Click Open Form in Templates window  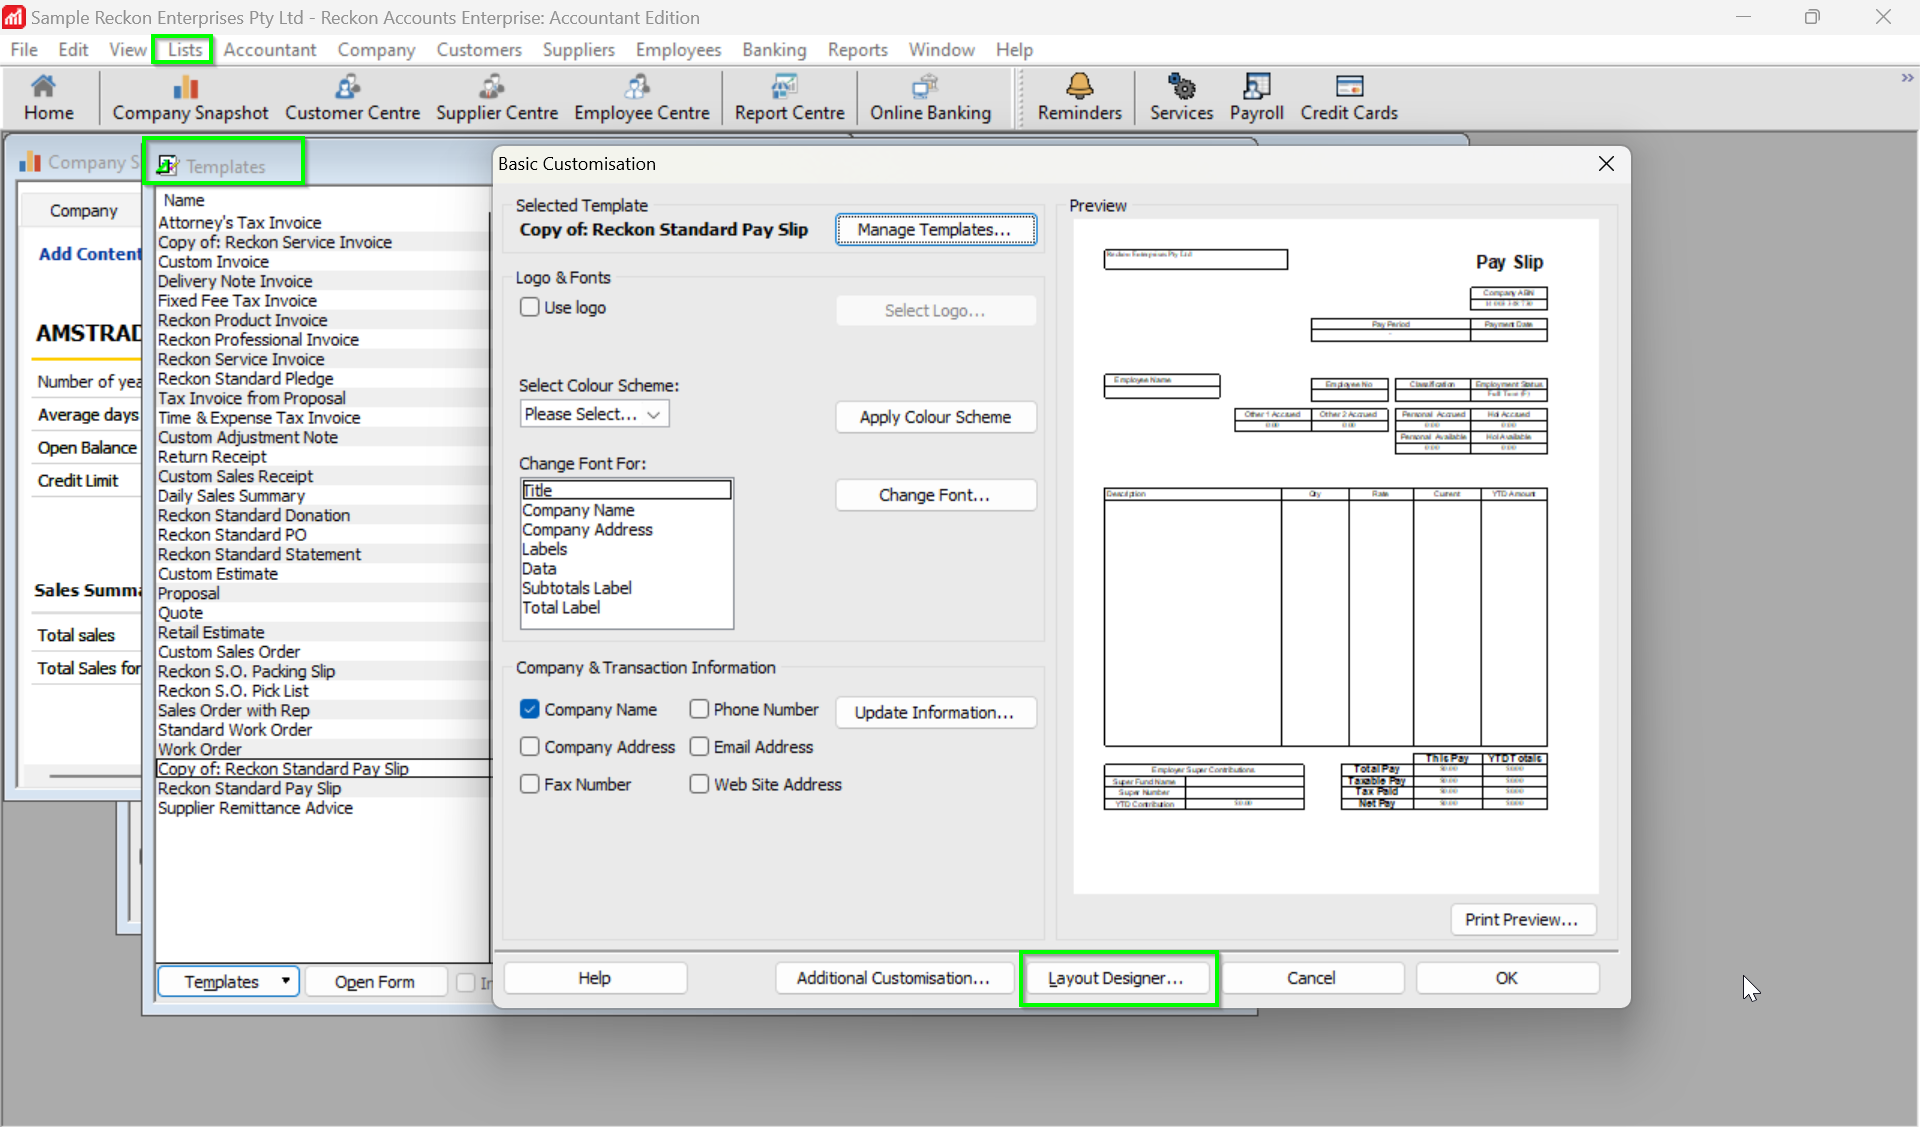(x=375, y=982)
